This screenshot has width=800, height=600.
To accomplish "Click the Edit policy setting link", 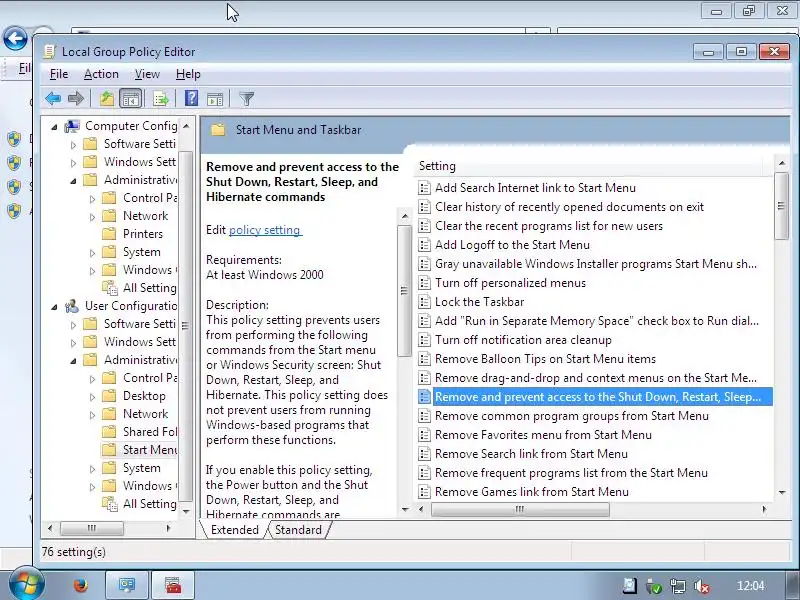I will [264, 230].
